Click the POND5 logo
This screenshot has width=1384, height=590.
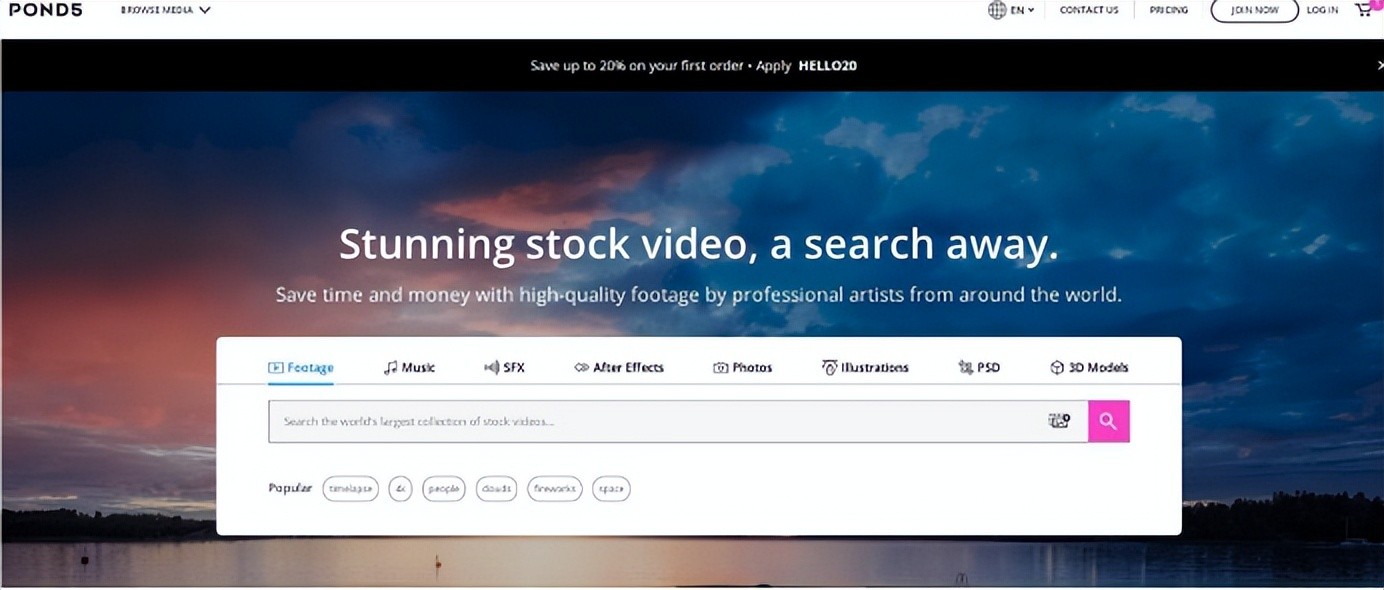click(x=45, y=10)
